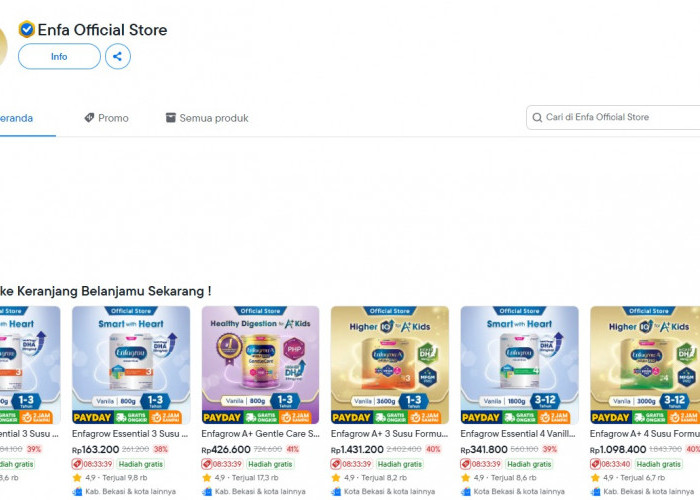The height and width of the screenshot is (500, 700).
Task: Click the Semua produk box icon
Action: (x=171, y=117)
